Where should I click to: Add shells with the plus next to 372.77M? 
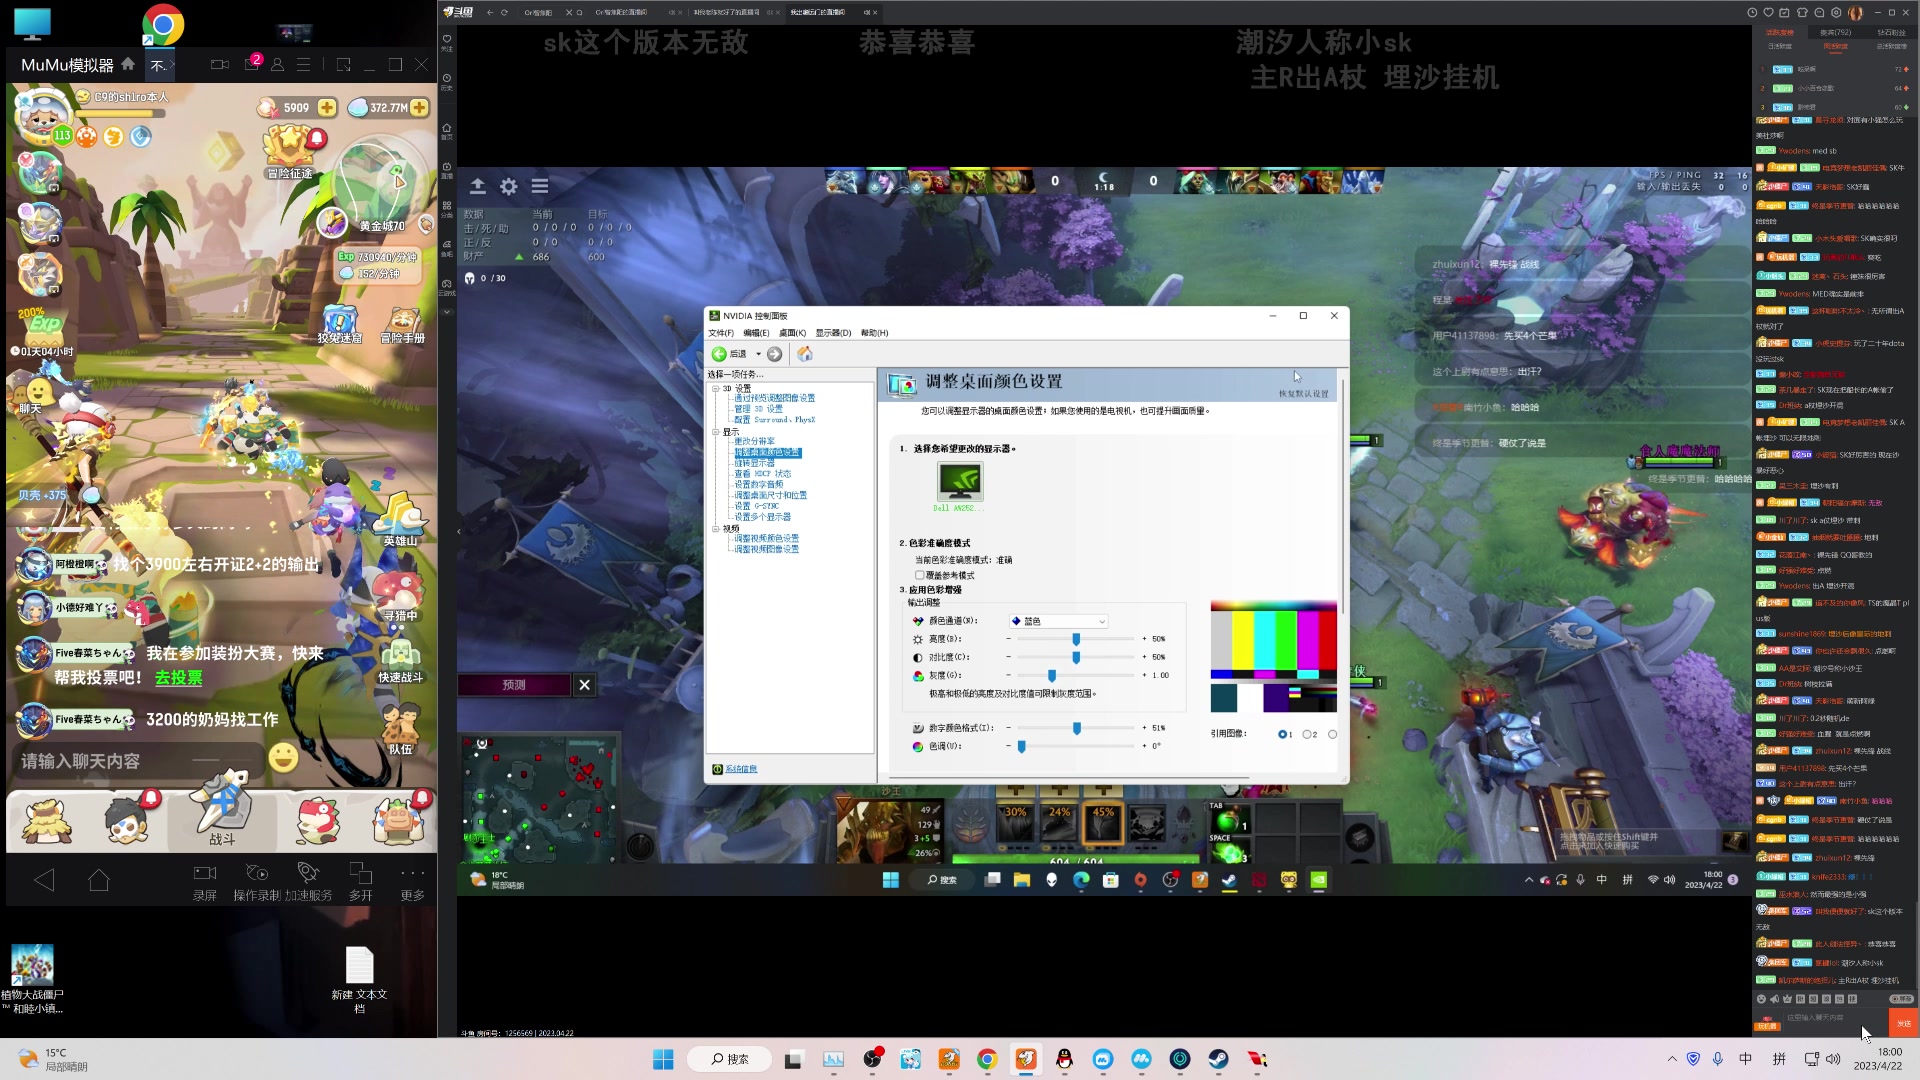coord(419,107)
